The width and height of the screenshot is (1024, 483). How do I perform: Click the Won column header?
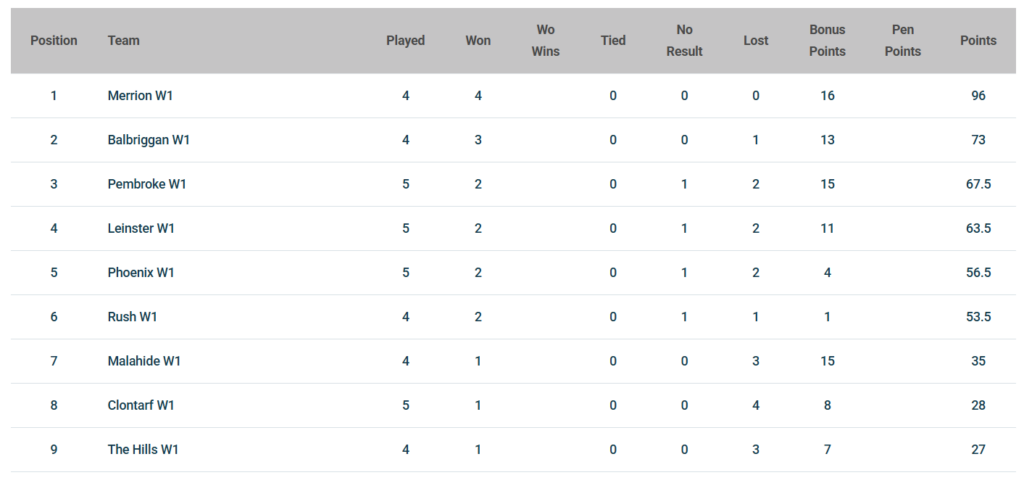pos(478,40)
